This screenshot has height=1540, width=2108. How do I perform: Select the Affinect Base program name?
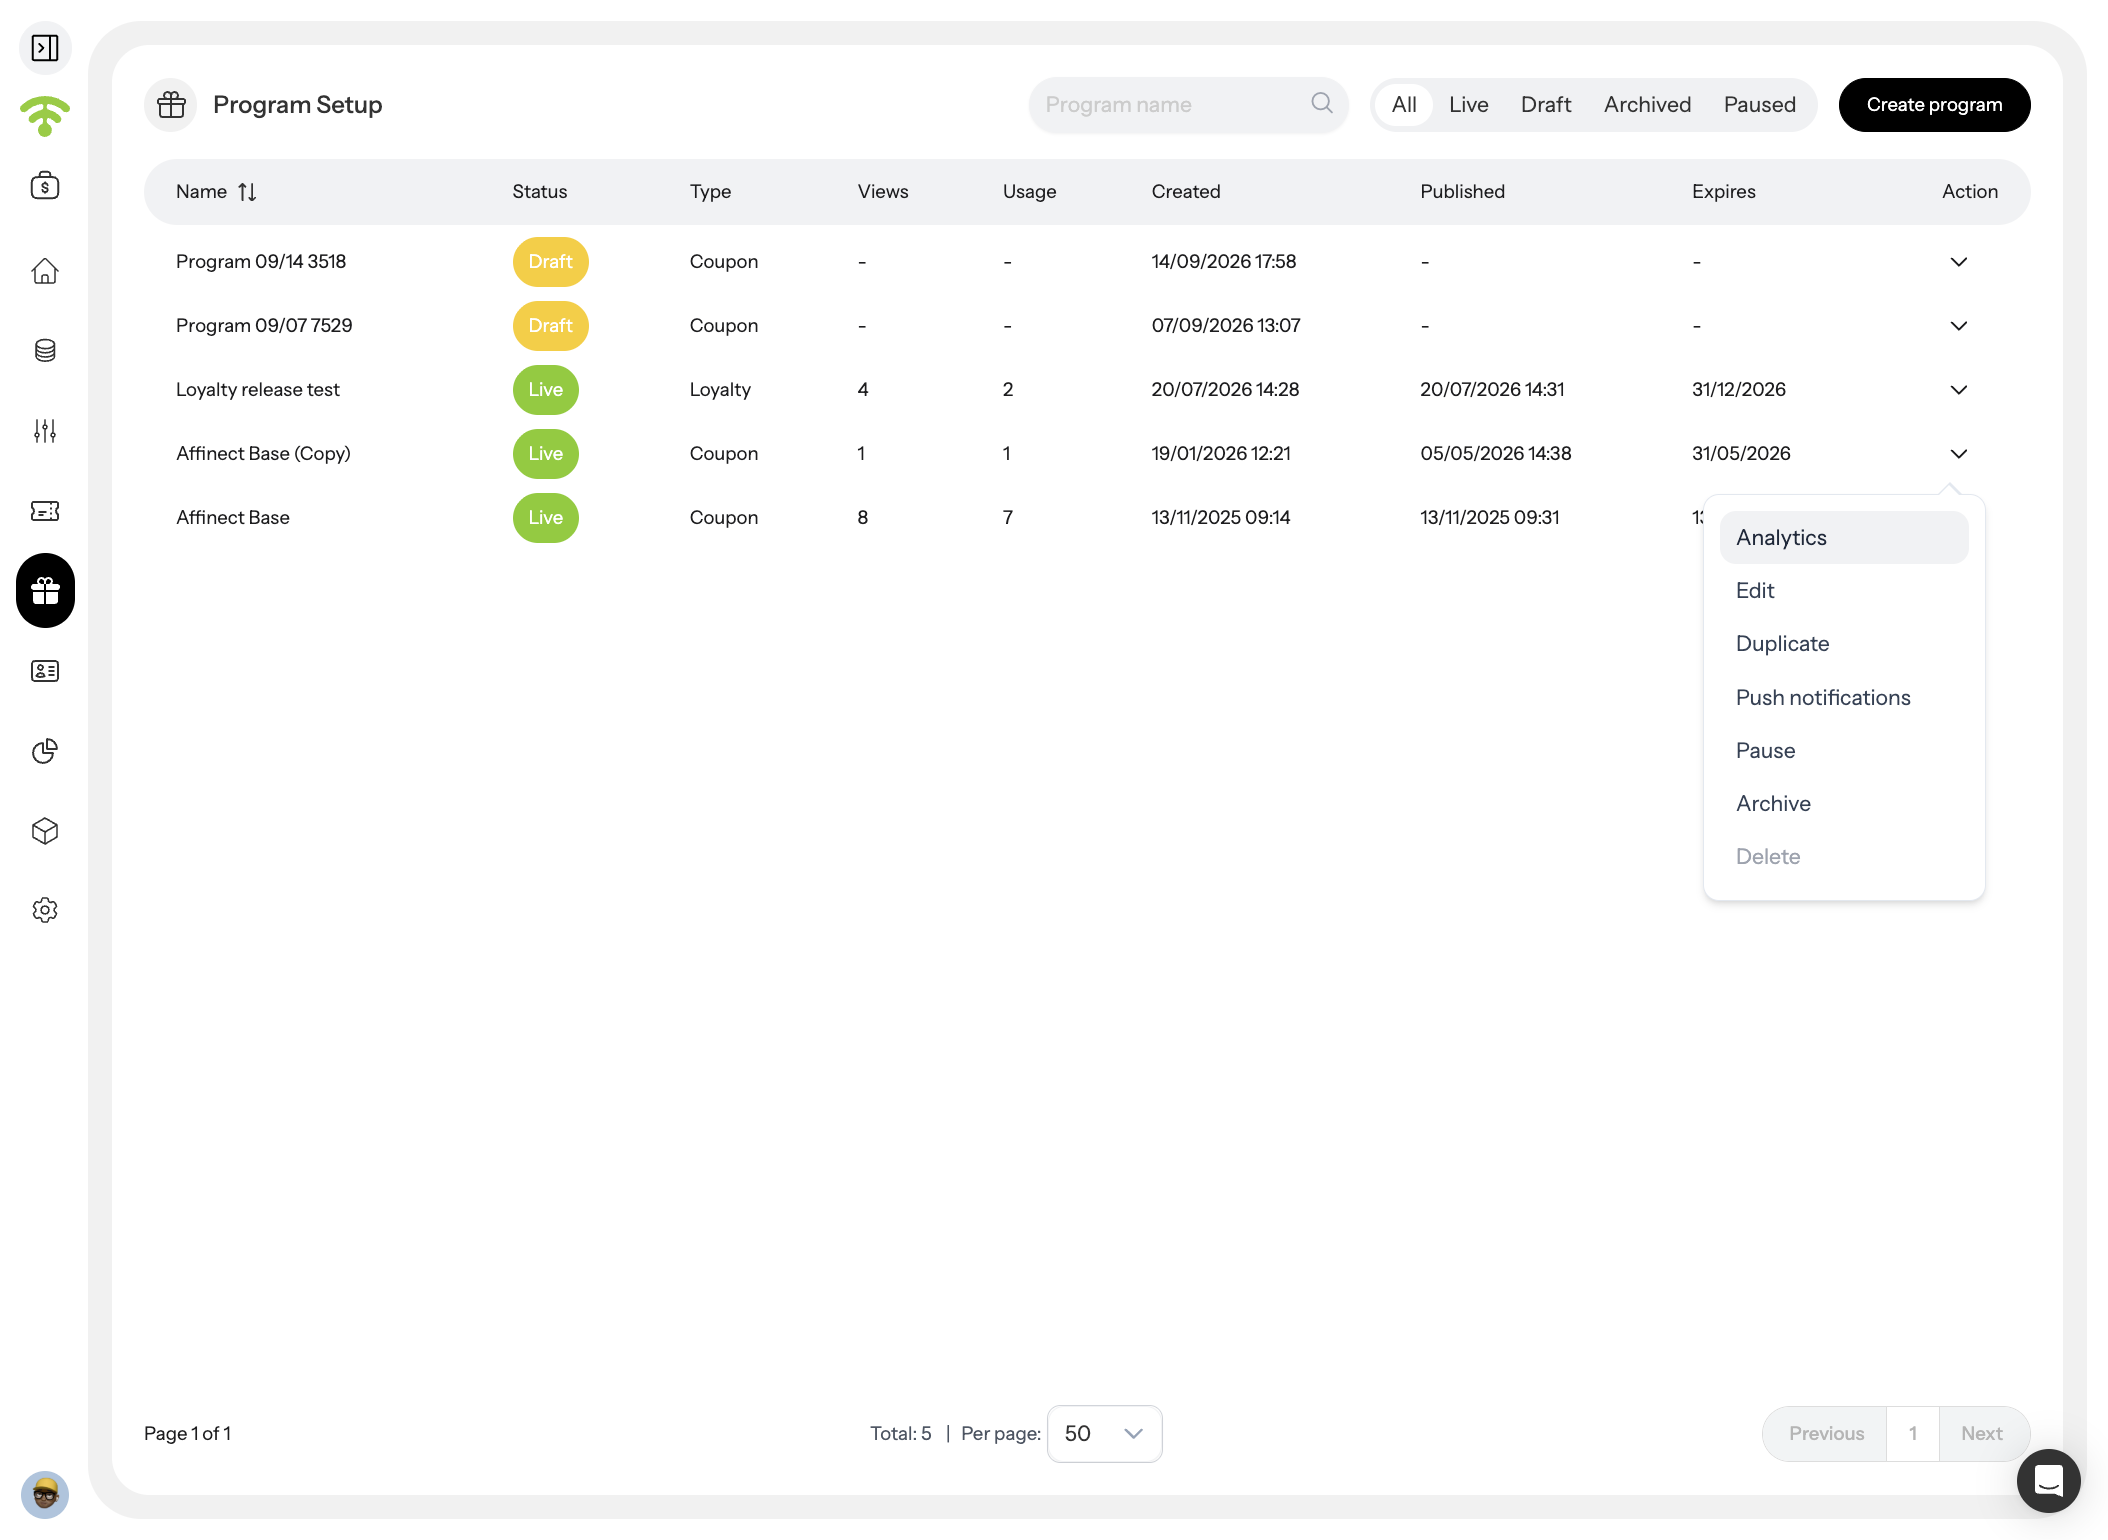pyautogui.click(x=233, y=518)
